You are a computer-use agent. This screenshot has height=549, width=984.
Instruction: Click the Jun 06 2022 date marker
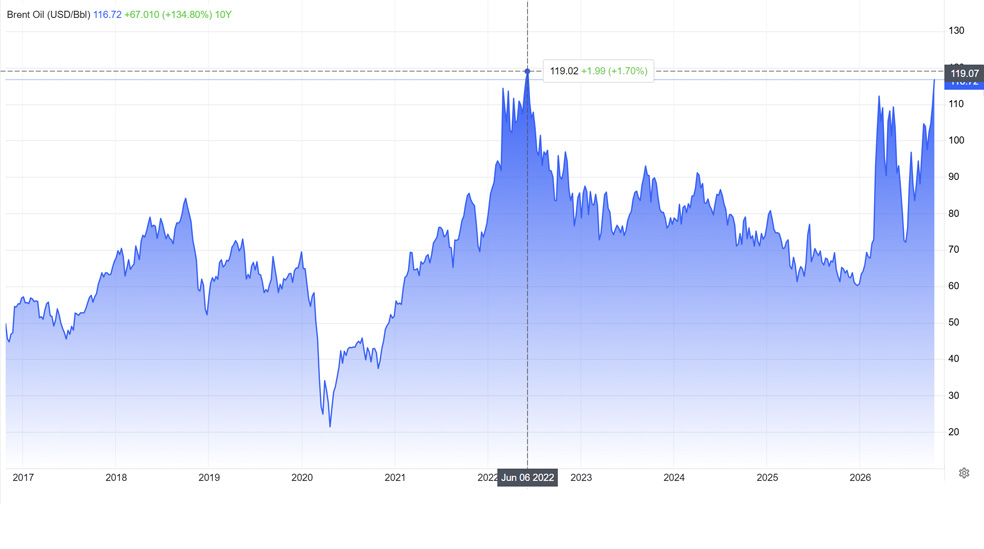(x=528, y=477)
